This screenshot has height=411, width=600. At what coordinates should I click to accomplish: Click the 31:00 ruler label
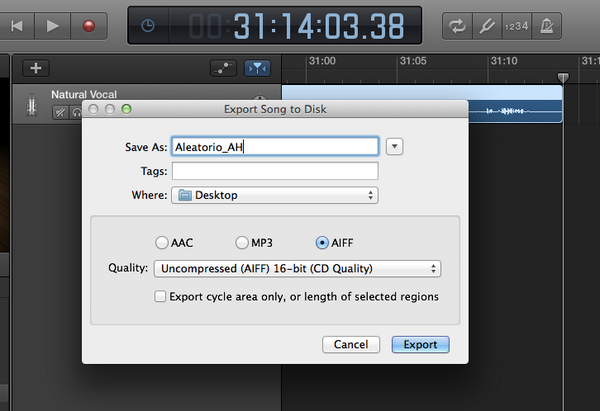coord(322,61)
